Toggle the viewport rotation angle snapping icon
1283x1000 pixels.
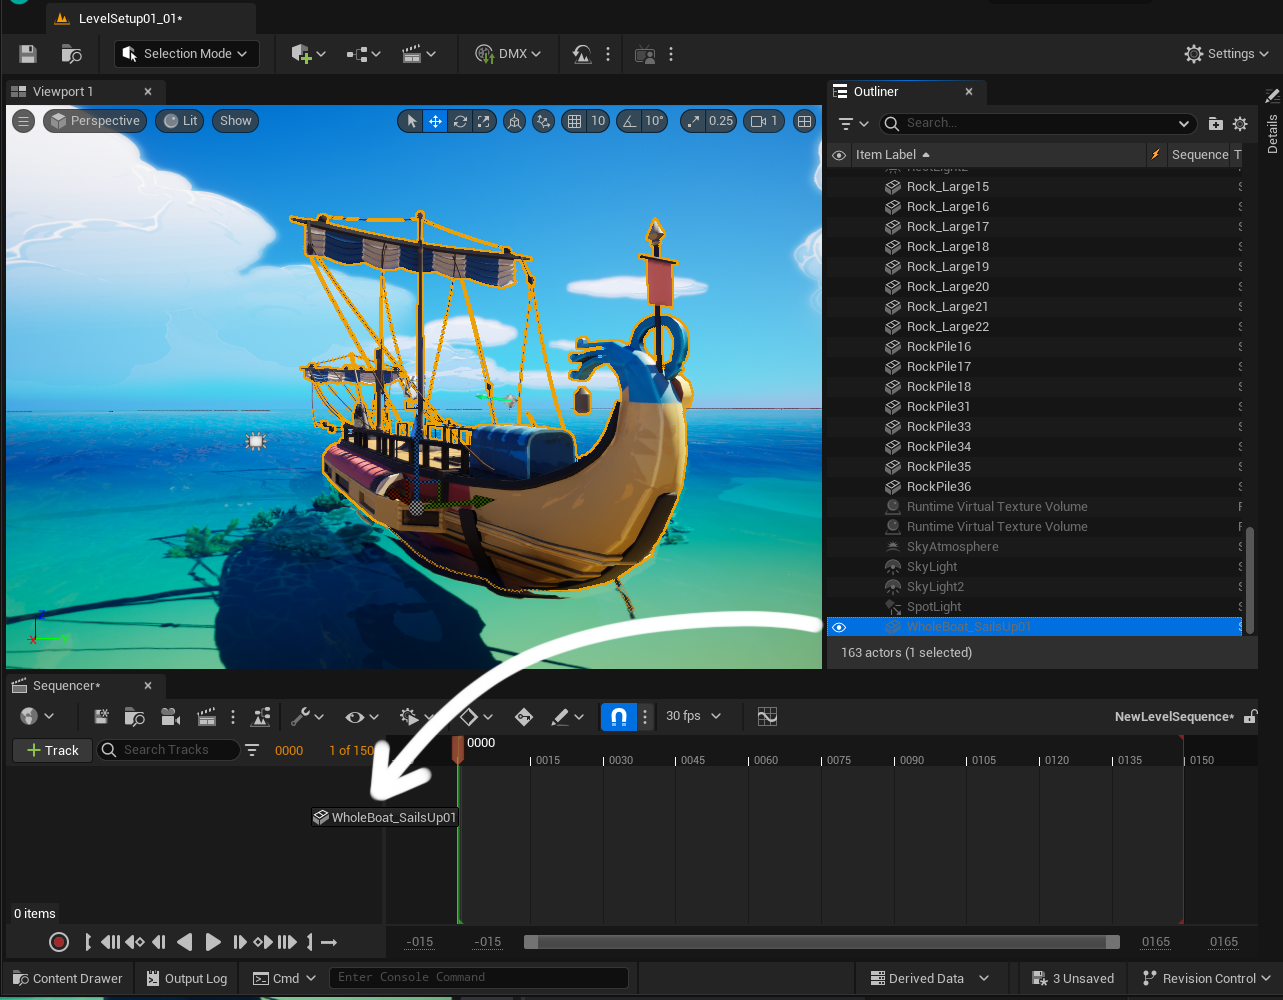click(x=629, y=121)
